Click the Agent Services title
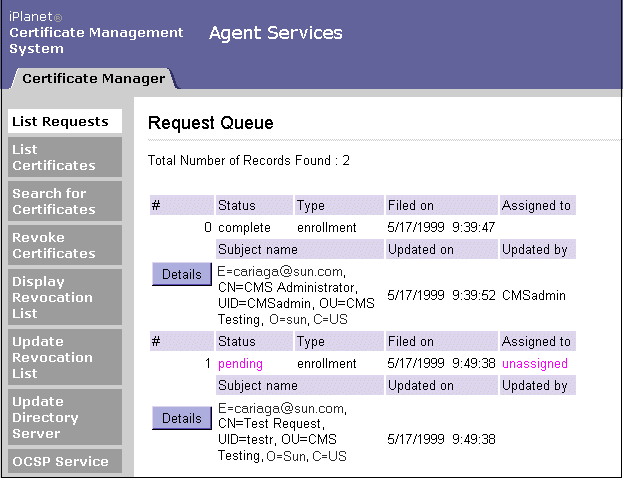The width and height of the screenshot is (623, 478). click(276, 33)
